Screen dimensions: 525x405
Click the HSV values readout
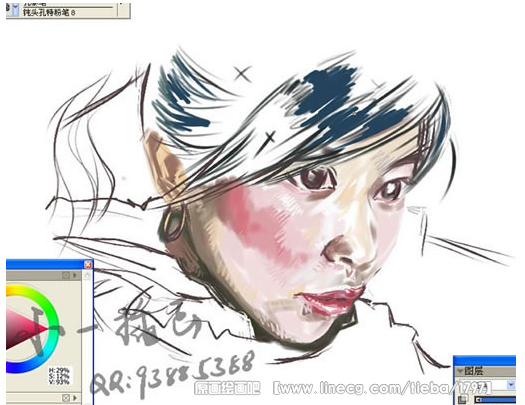pyautogui.click(x=59, y=376)
